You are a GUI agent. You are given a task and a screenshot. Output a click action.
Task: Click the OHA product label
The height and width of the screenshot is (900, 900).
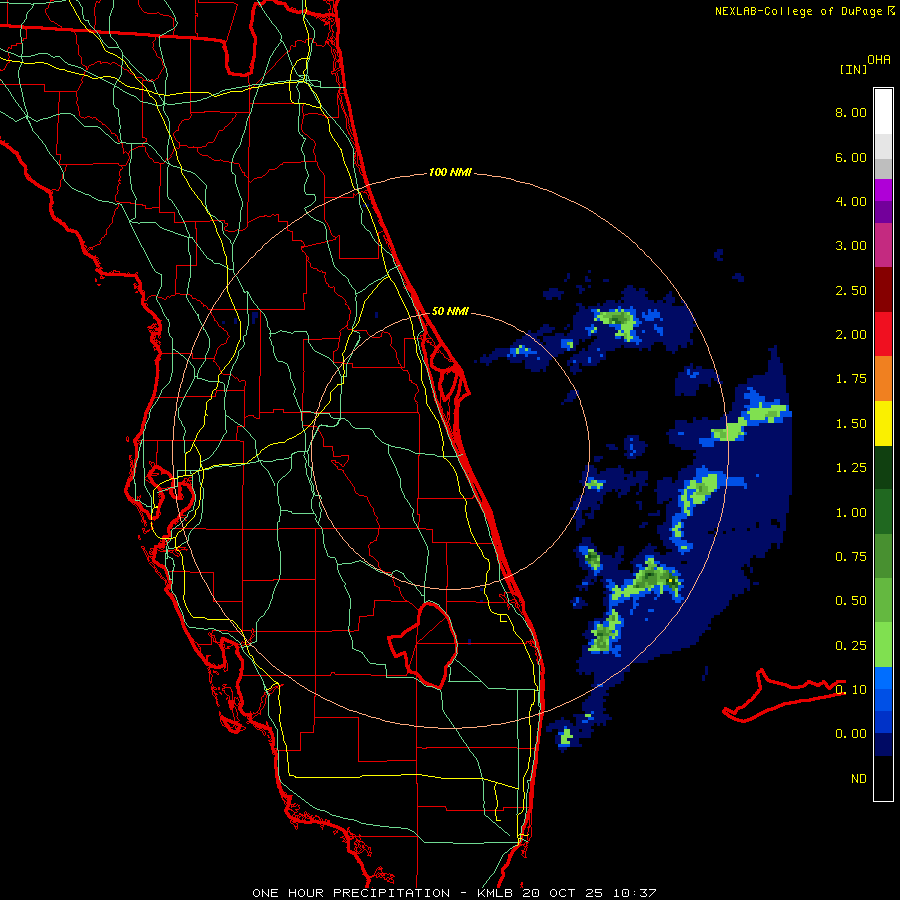coord(879,59)
